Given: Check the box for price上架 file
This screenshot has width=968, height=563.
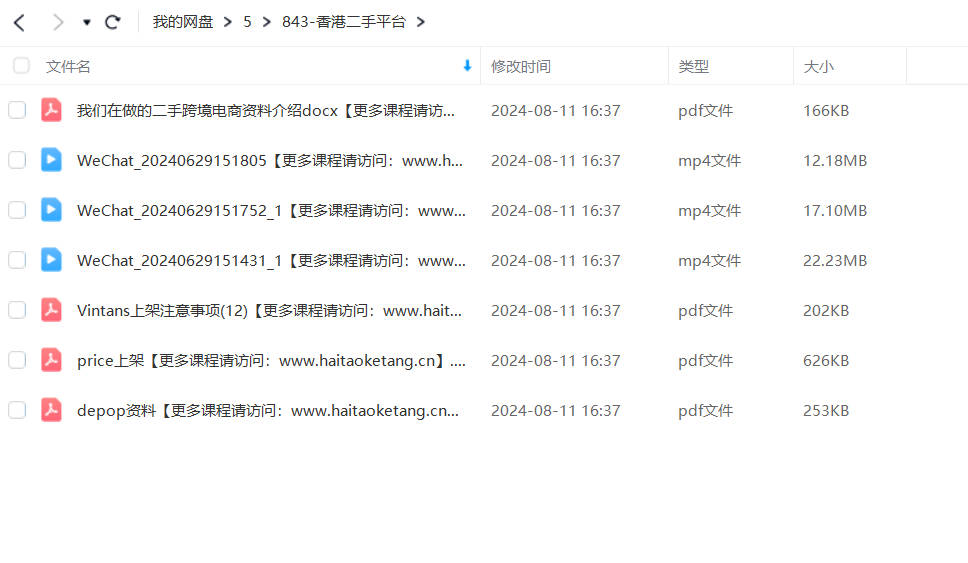Looking at the screenshot, I should pos(17,361).
